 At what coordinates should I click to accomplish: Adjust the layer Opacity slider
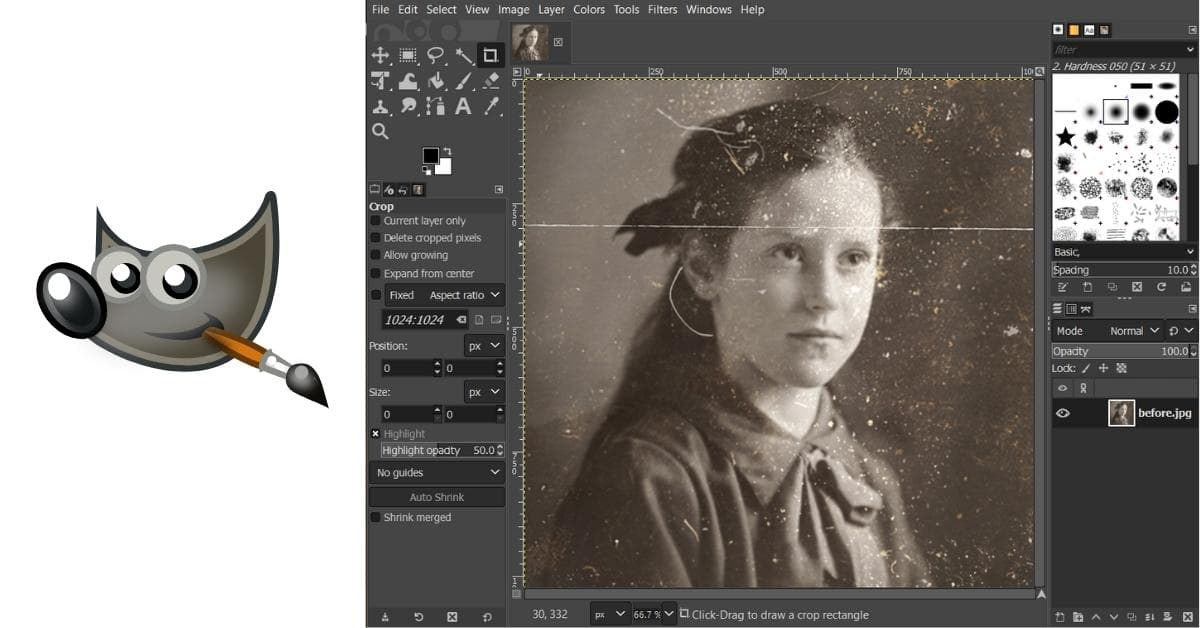1124,351
